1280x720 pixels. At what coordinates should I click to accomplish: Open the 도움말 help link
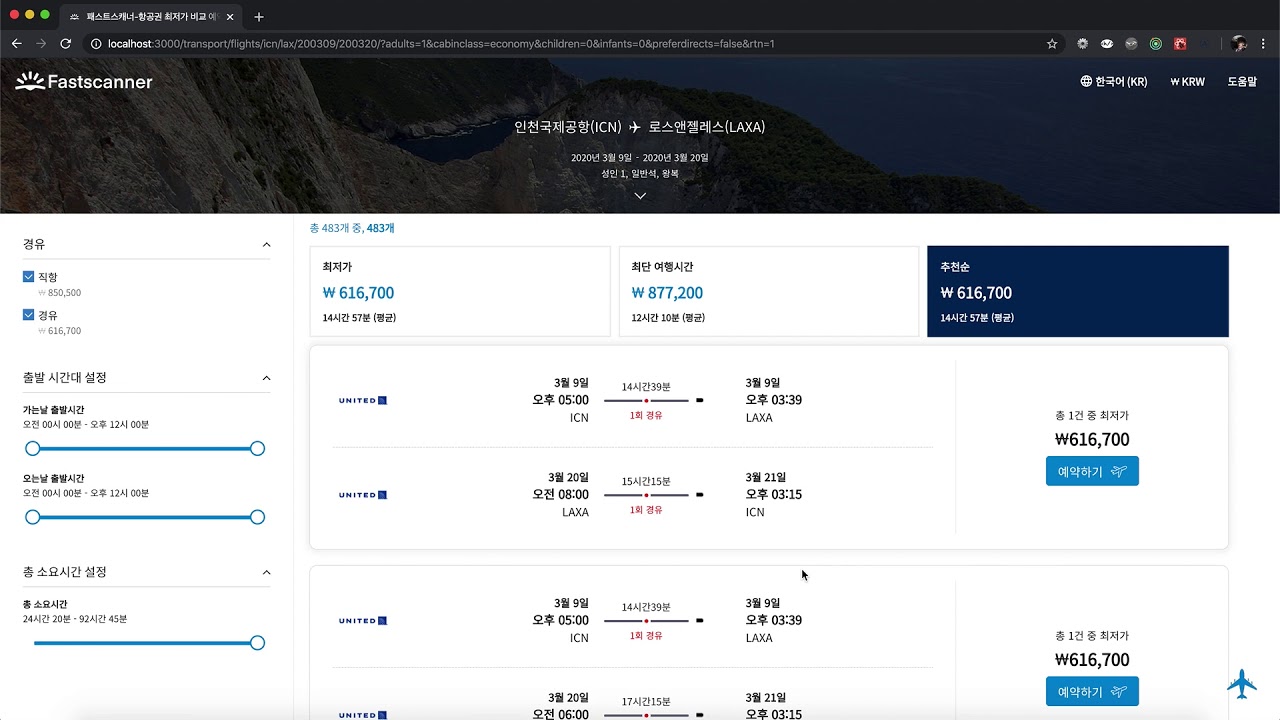pos(1242,82)
